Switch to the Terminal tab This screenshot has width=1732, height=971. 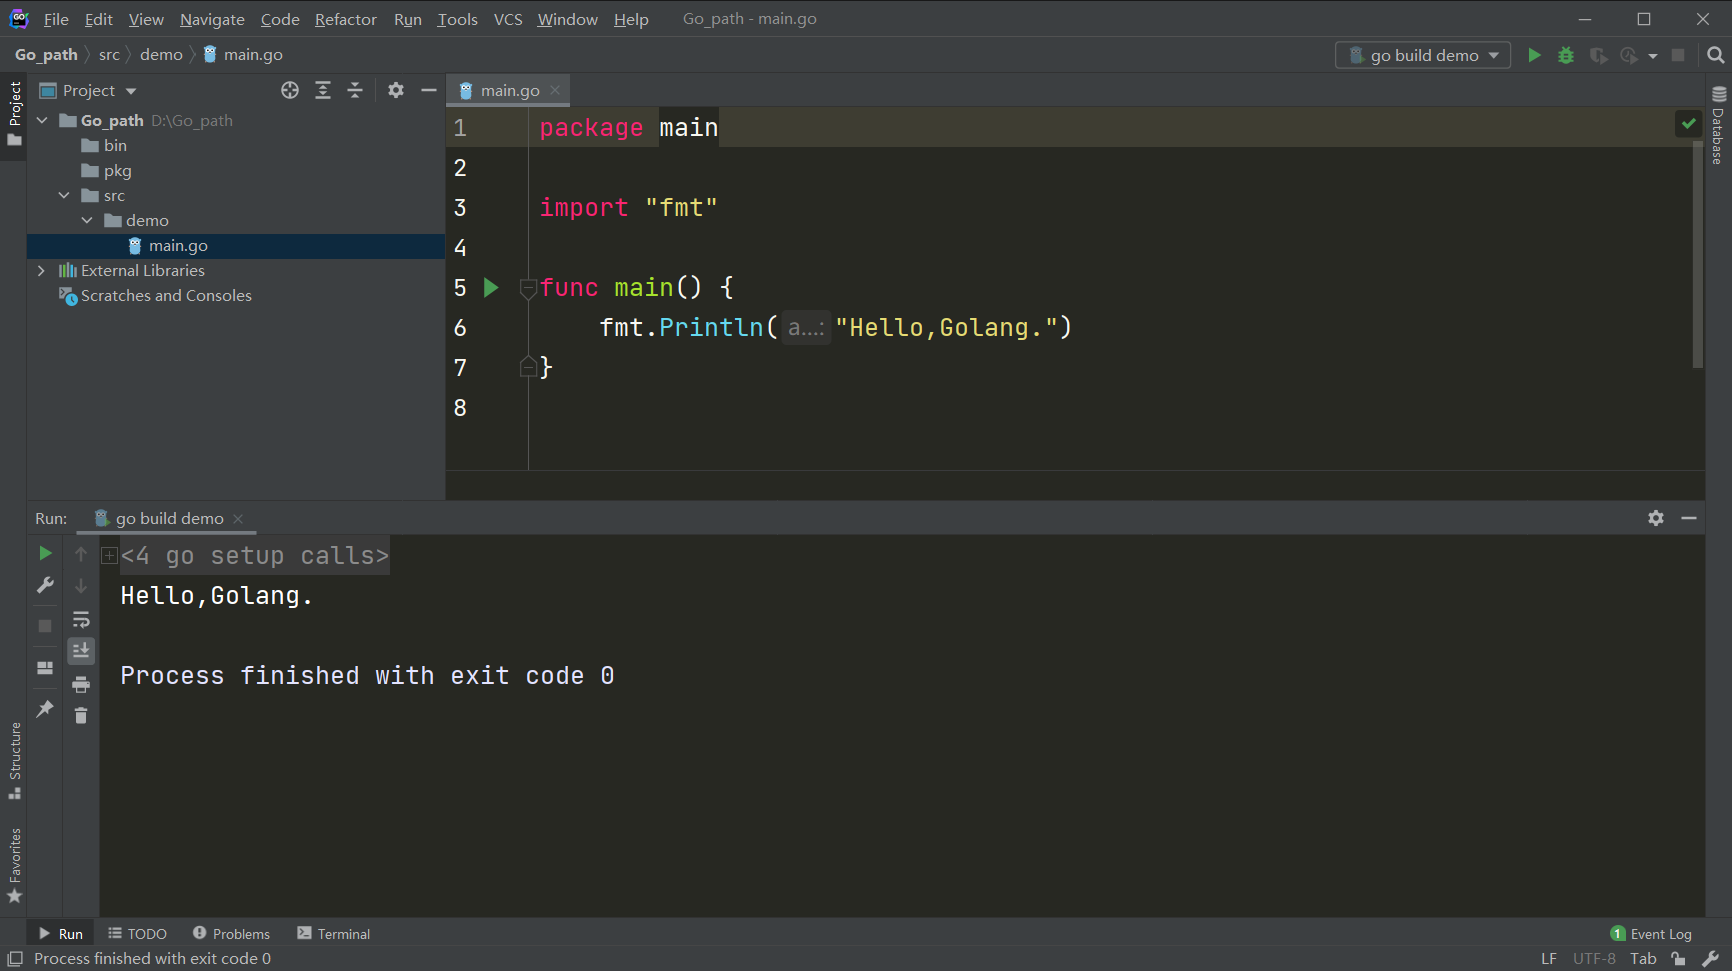click(334, 934)
